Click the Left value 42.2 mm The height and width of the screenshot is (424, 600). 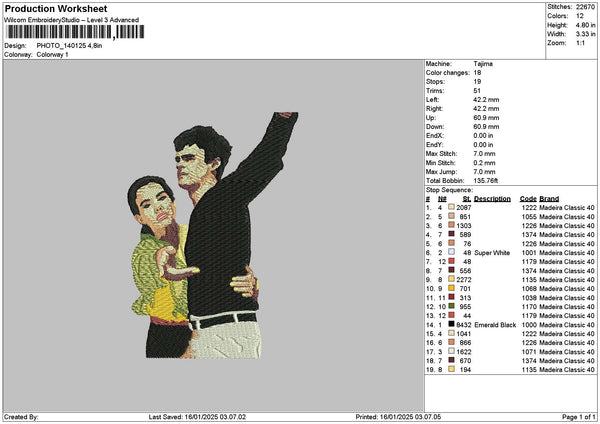(486, 99)
